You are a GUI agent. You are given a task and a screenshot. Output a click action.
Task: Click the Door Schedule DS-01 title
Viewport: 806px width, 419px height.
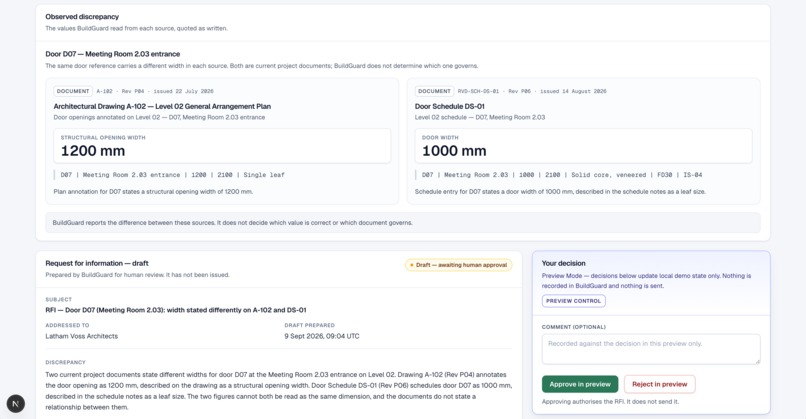click(x=450, y=106)
